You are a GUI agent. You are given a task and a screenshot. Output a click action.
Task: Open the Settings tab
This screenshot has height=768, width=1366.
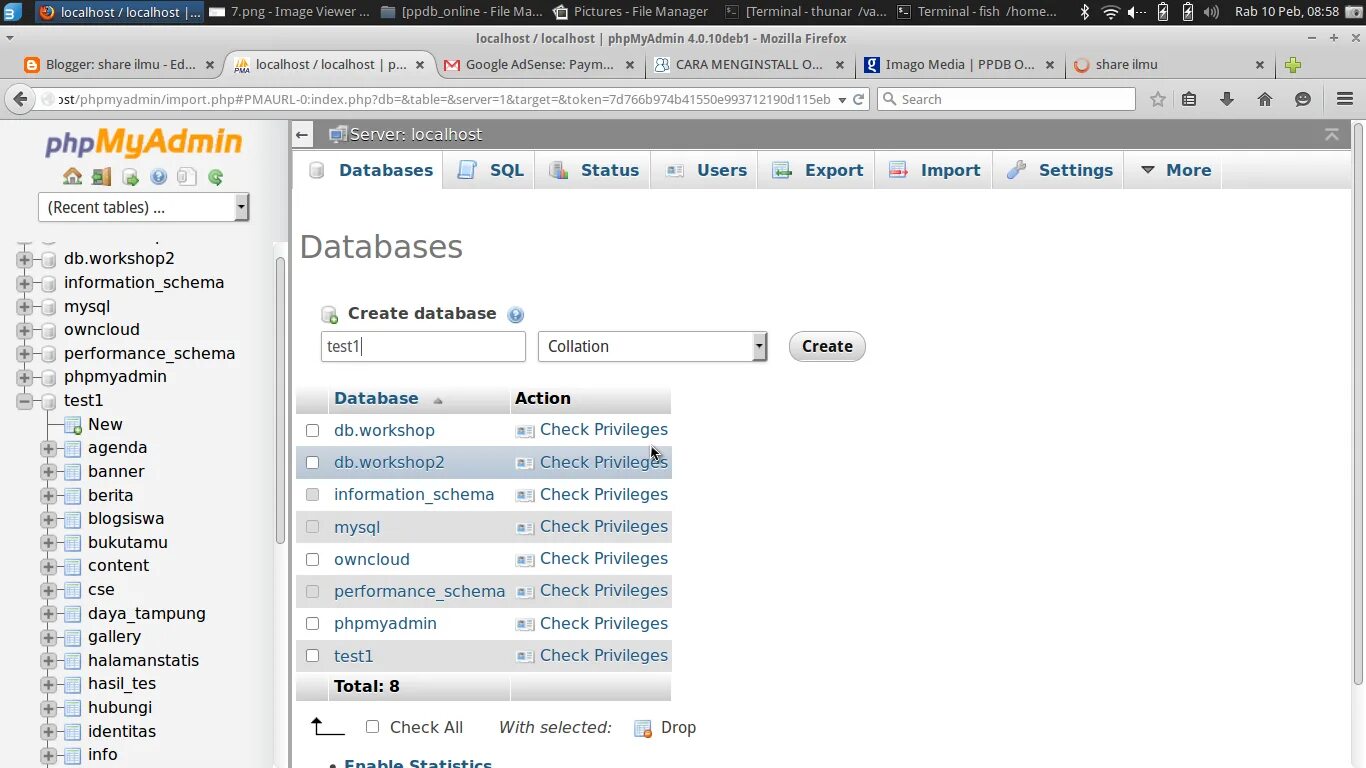tap(1059, 170)
